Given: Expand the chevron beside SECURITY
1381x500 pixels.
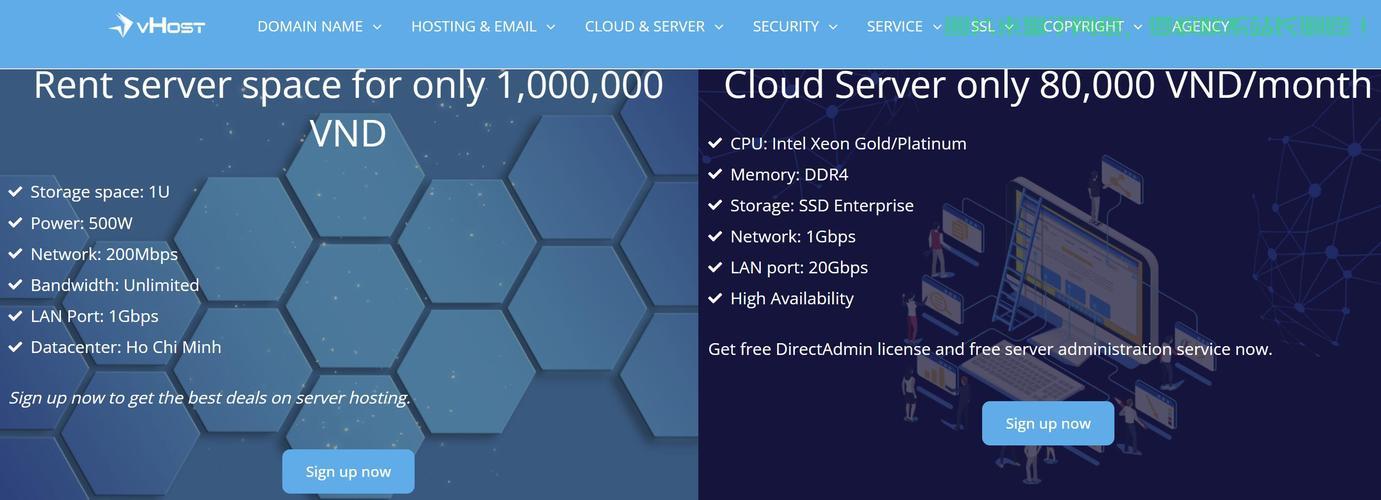Looking at the screenshot, I should (x=833, y=27).
